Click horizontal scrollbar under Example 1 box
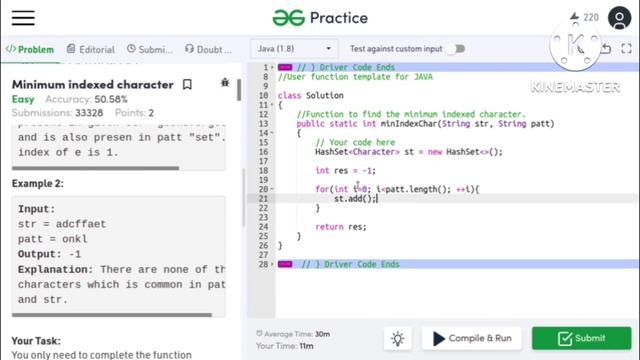 pyautogui.click(x=96, y=168)
